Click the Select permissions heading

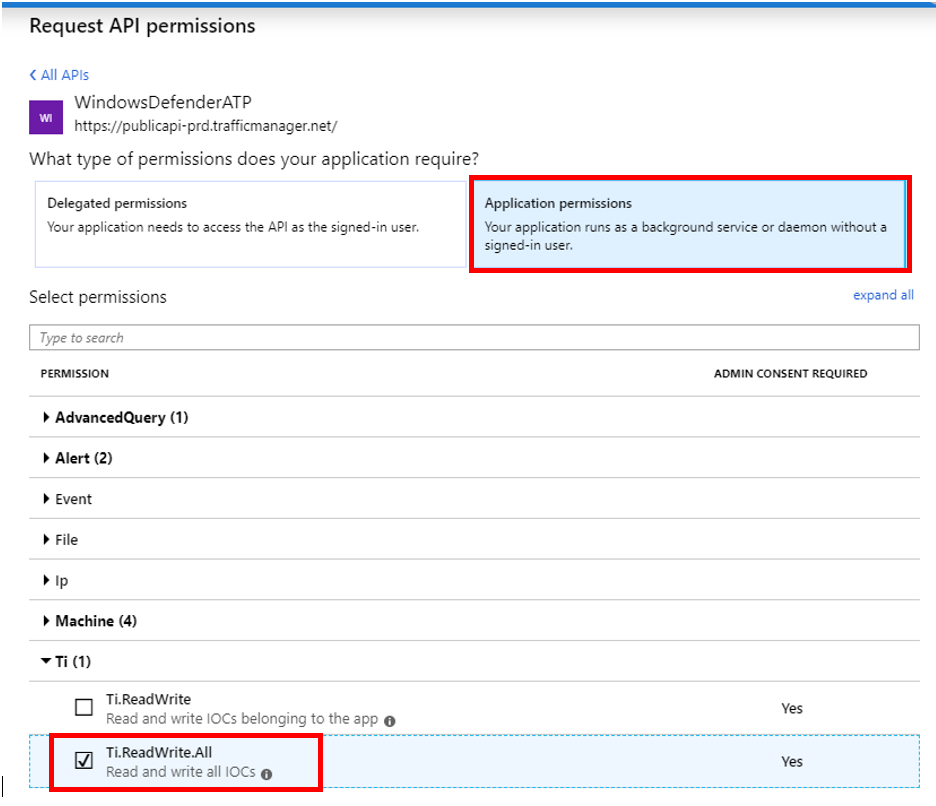[98, 297]
